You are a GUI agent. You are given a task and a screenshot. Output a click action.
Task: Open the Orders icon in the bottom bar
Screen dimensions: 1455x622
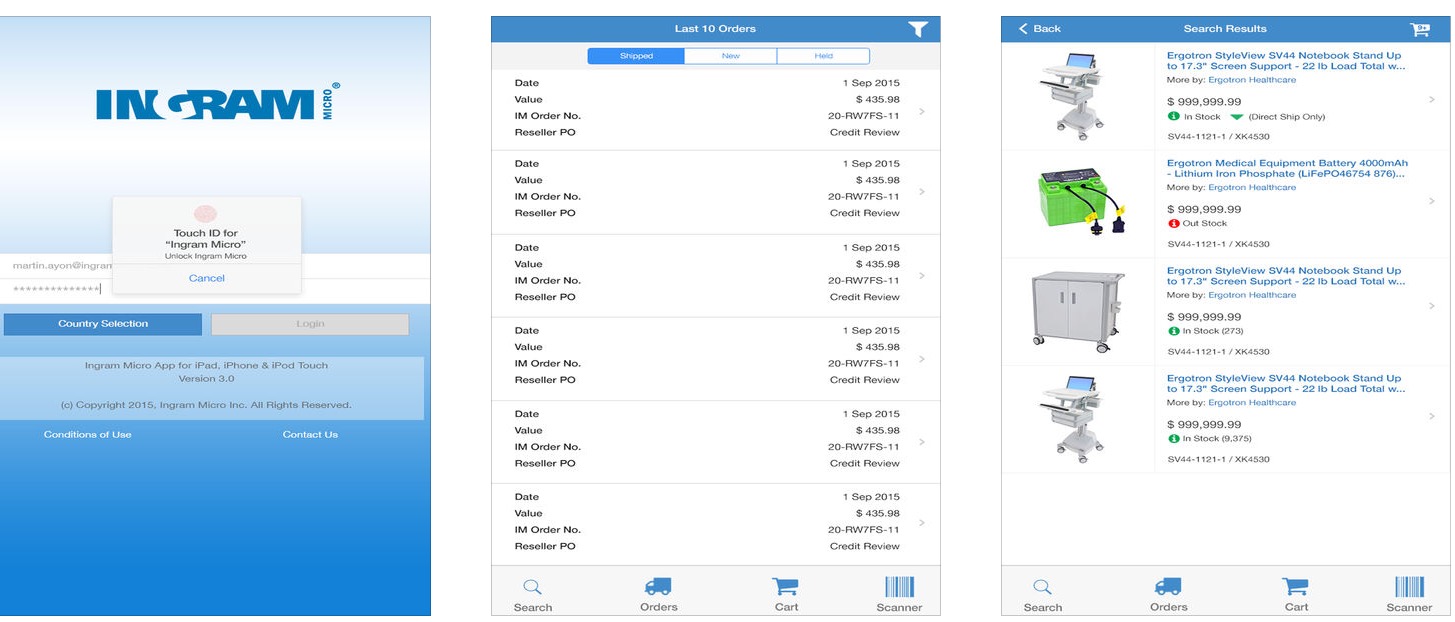[x=657, y=588]
